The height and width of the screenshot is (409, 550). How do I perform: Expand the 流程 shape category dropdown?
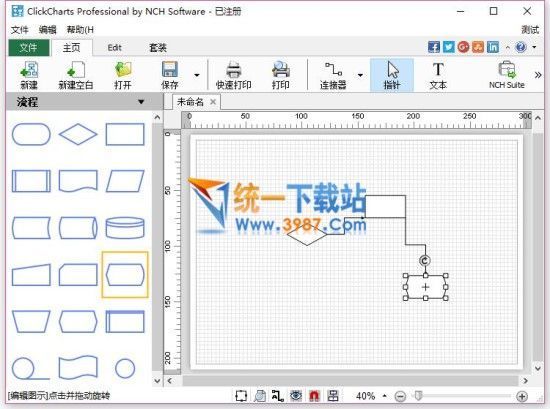[x=141, y=102]
